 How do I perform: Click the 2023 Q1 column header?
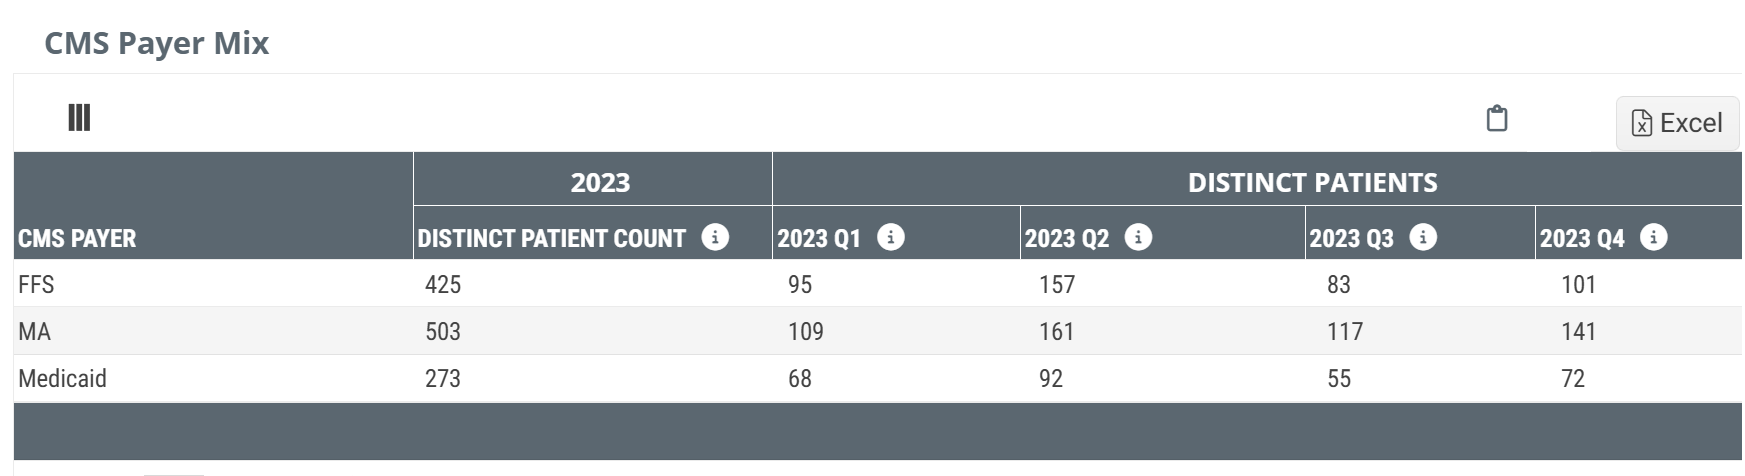(819, 238)
